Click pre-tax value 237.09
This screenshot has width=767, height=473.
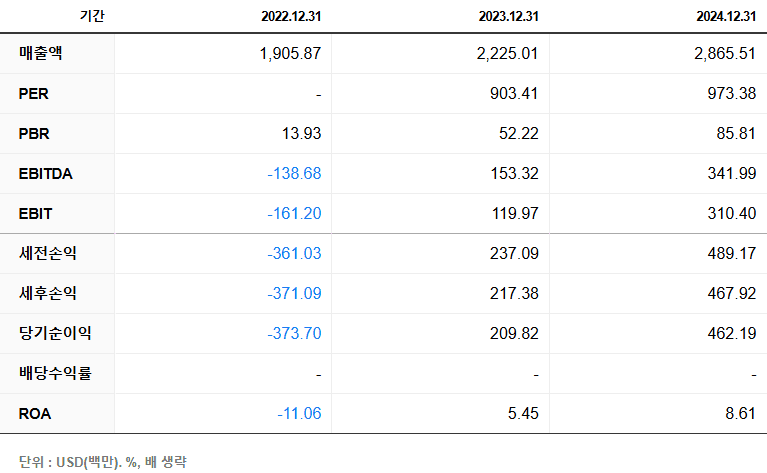tap(514, 254)
